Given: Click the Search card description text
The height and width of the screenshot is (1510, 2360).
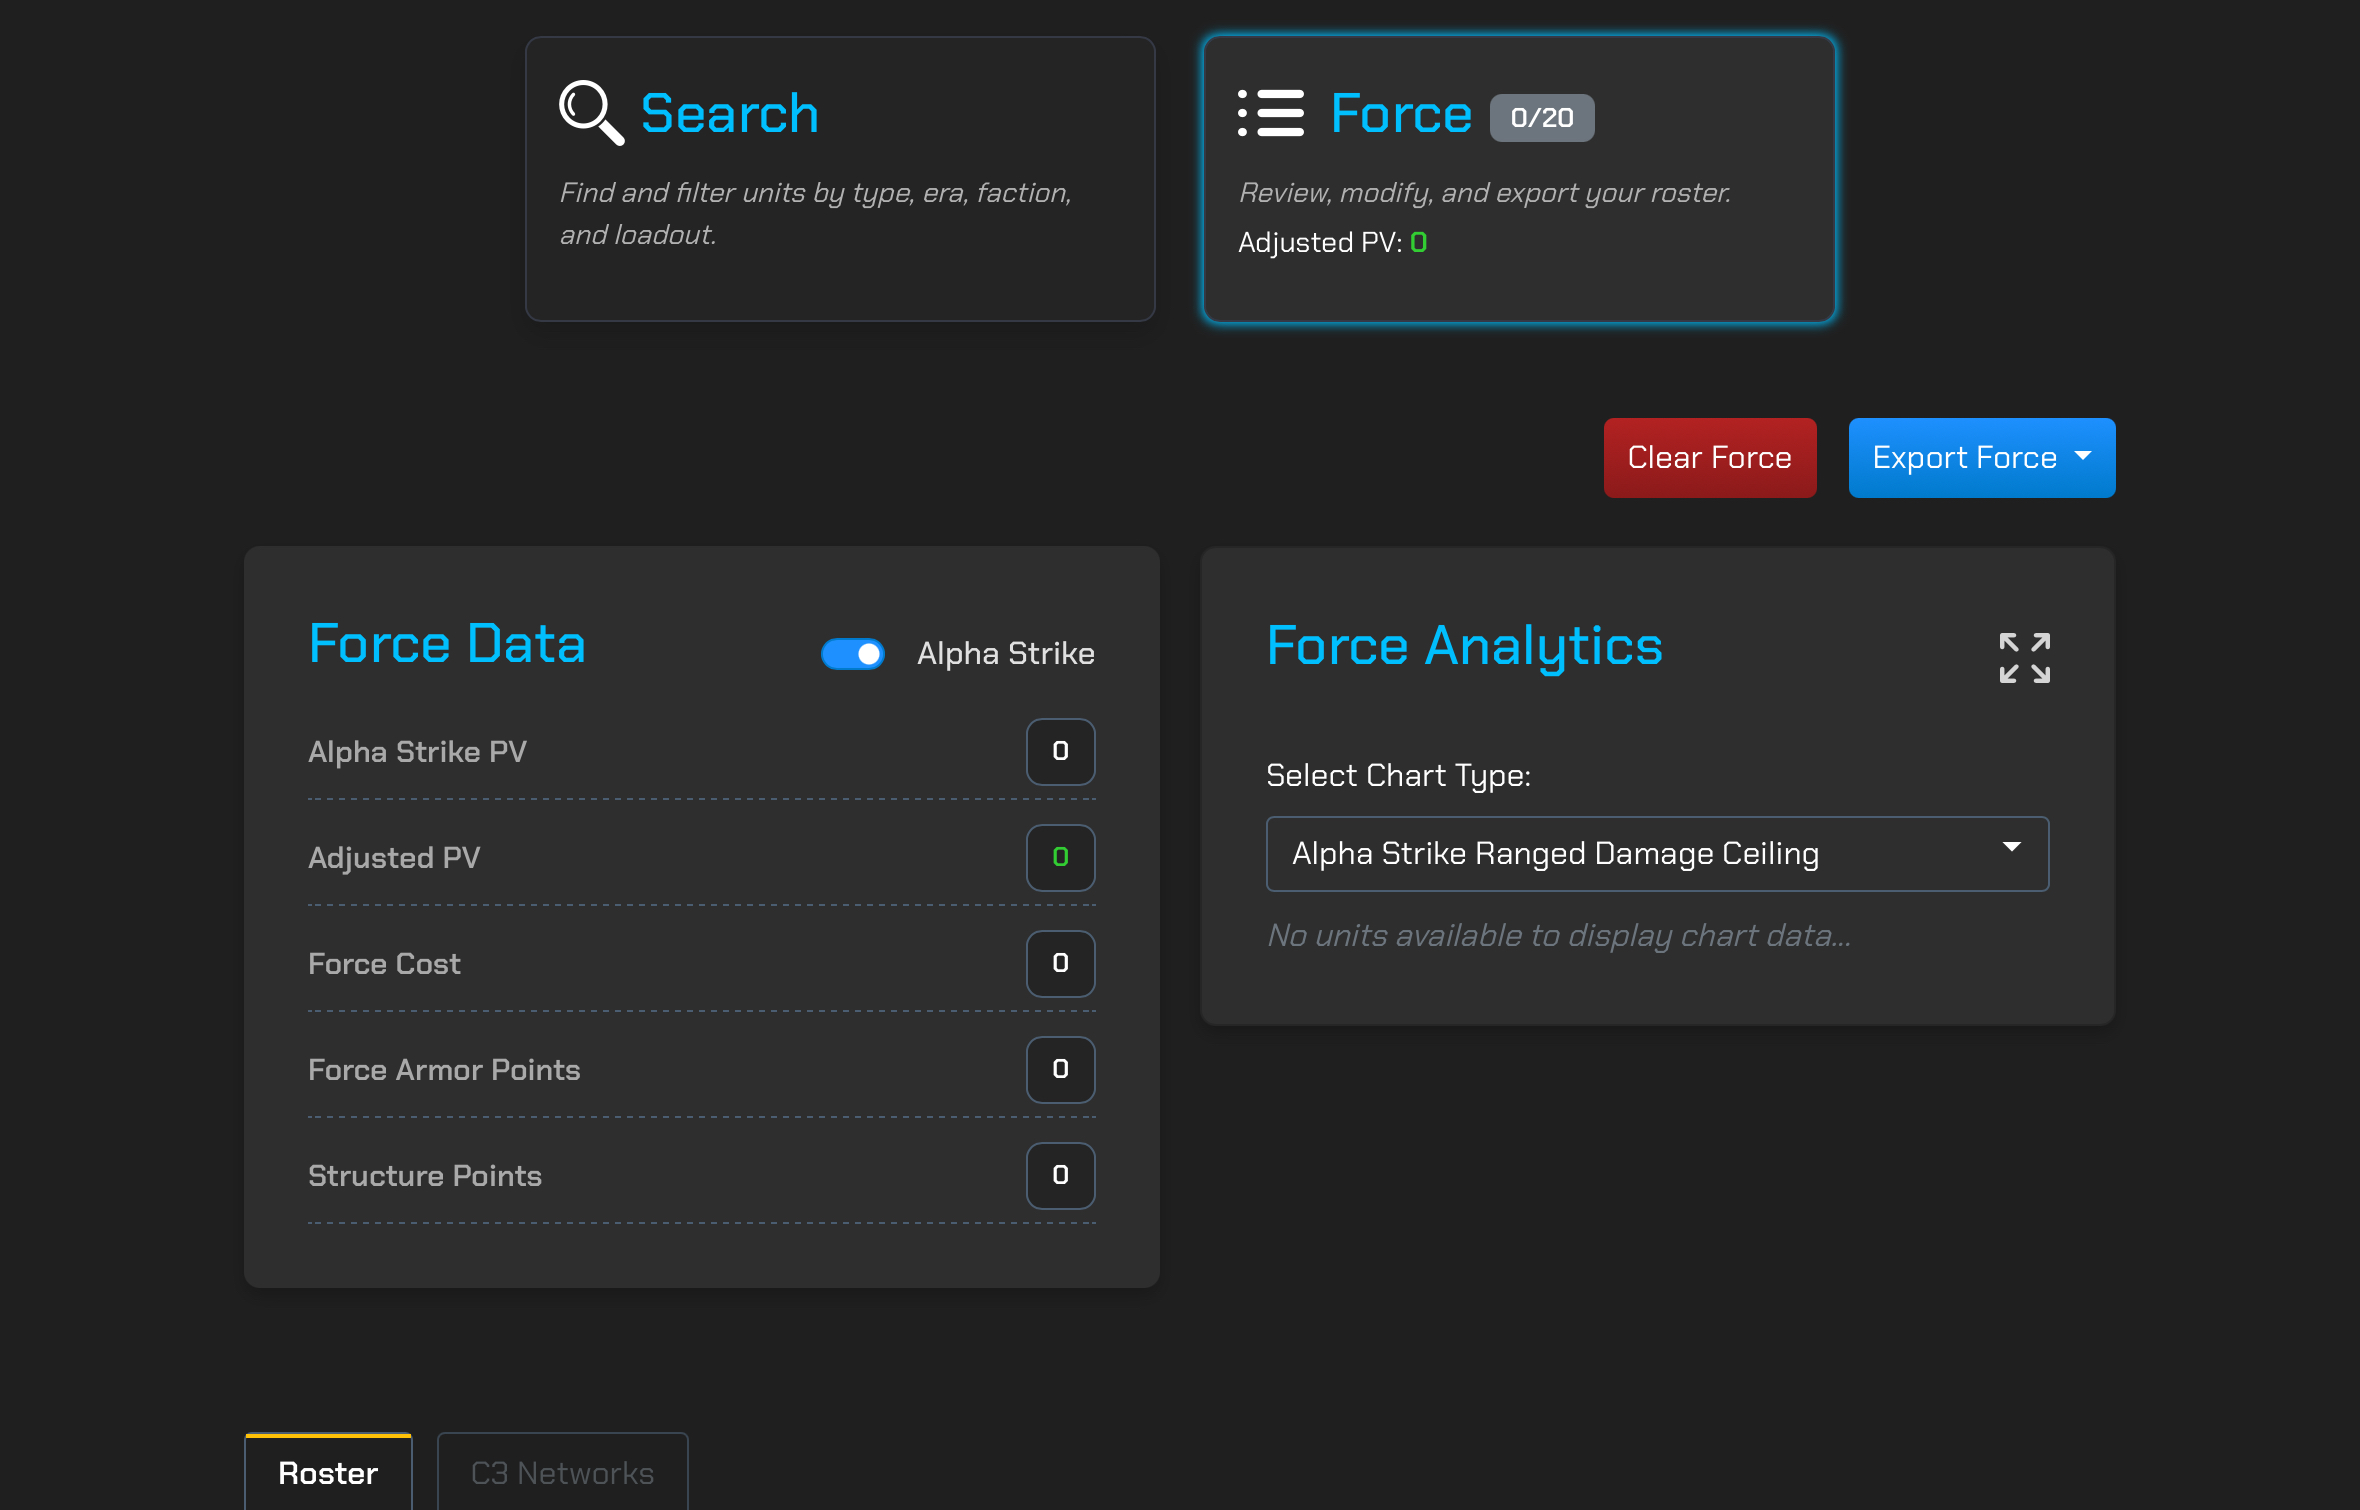Looking at the screenshot, I should point(814,213).
